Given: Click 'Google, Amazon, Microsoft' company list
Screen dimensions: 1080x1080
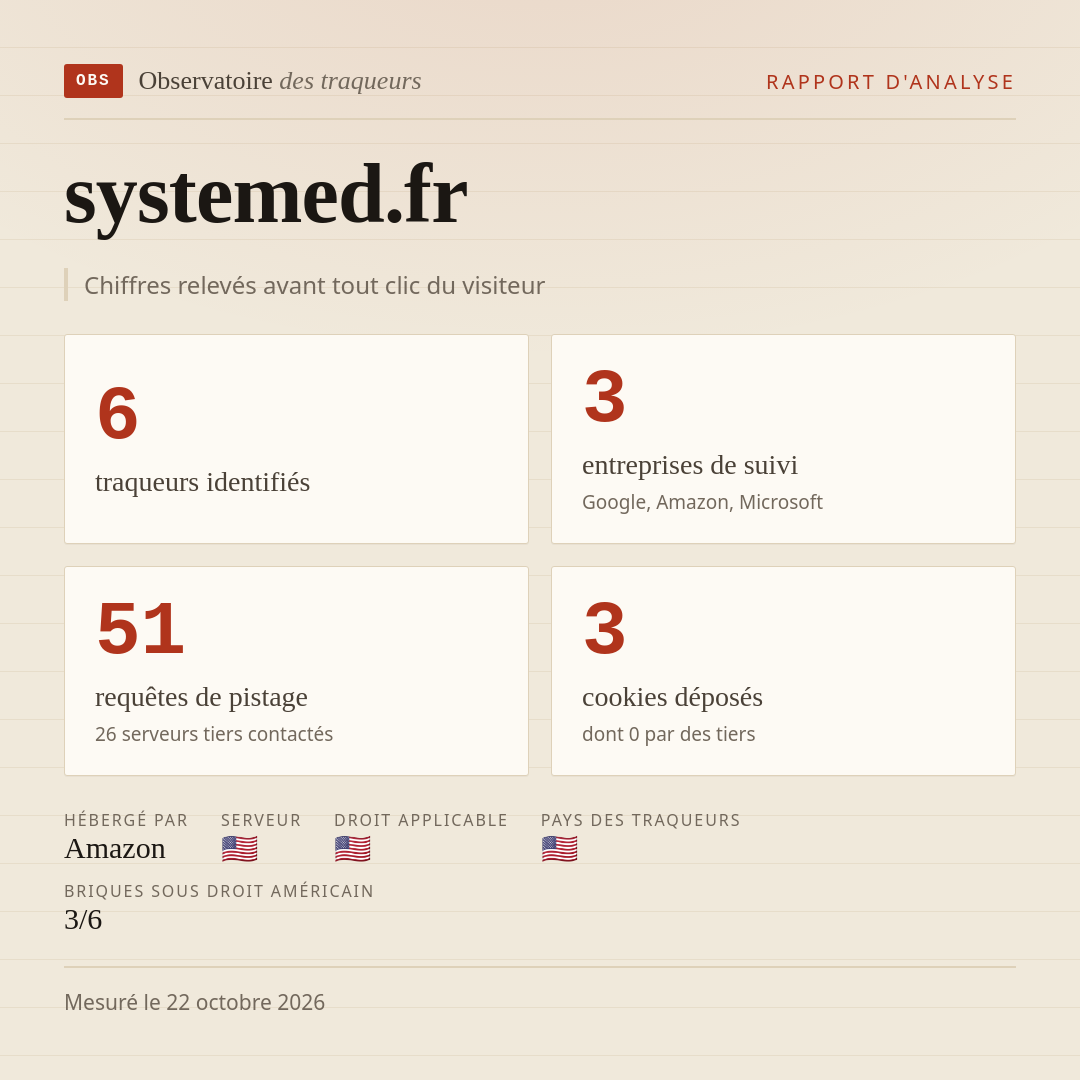Looking at the screenshot, I should point(702,502).
